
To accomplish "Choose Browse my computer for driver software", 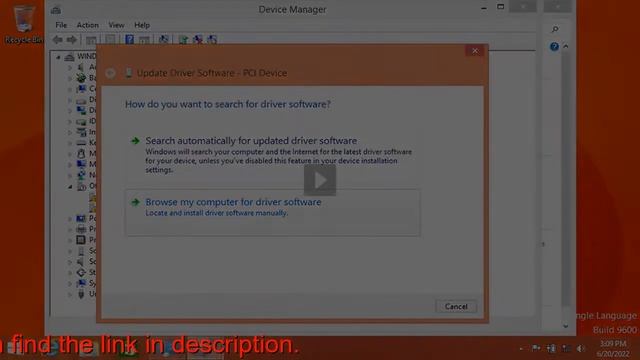I will coord(273,212).
